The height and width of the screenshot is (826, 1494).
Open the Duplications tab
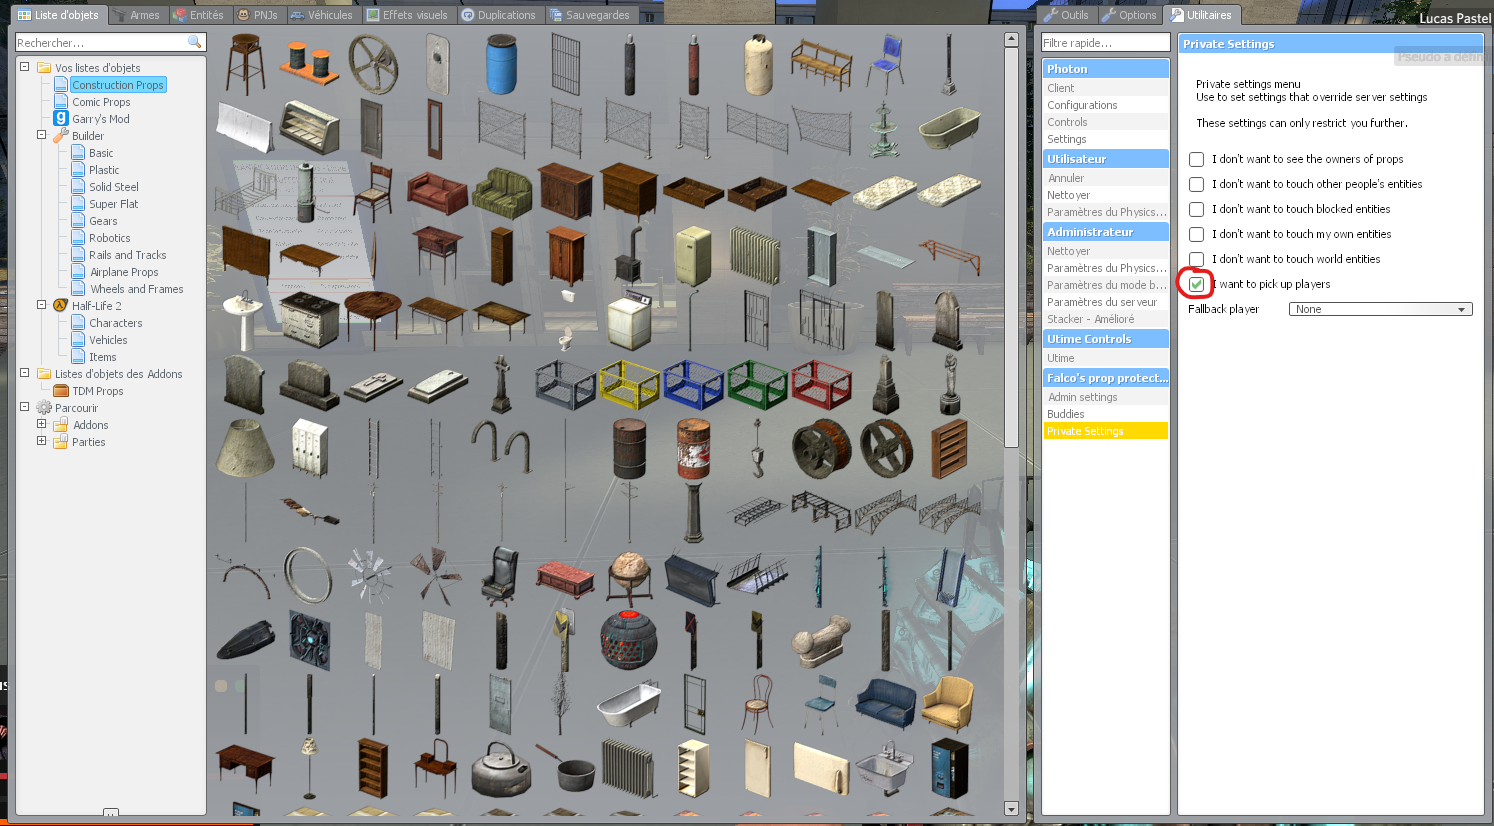click(499, 15)
